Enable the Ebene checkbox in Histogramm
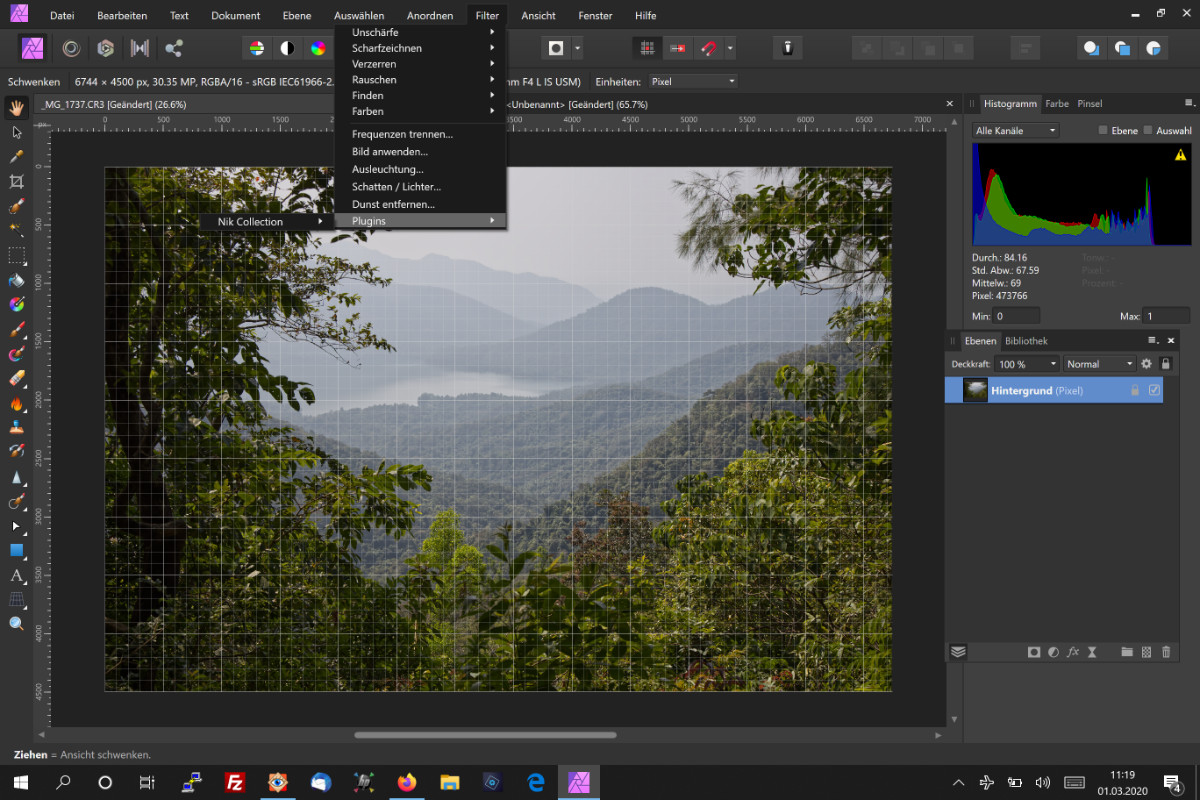Viewport: 1200px width, 800px height. click(x=1103, y=131)
